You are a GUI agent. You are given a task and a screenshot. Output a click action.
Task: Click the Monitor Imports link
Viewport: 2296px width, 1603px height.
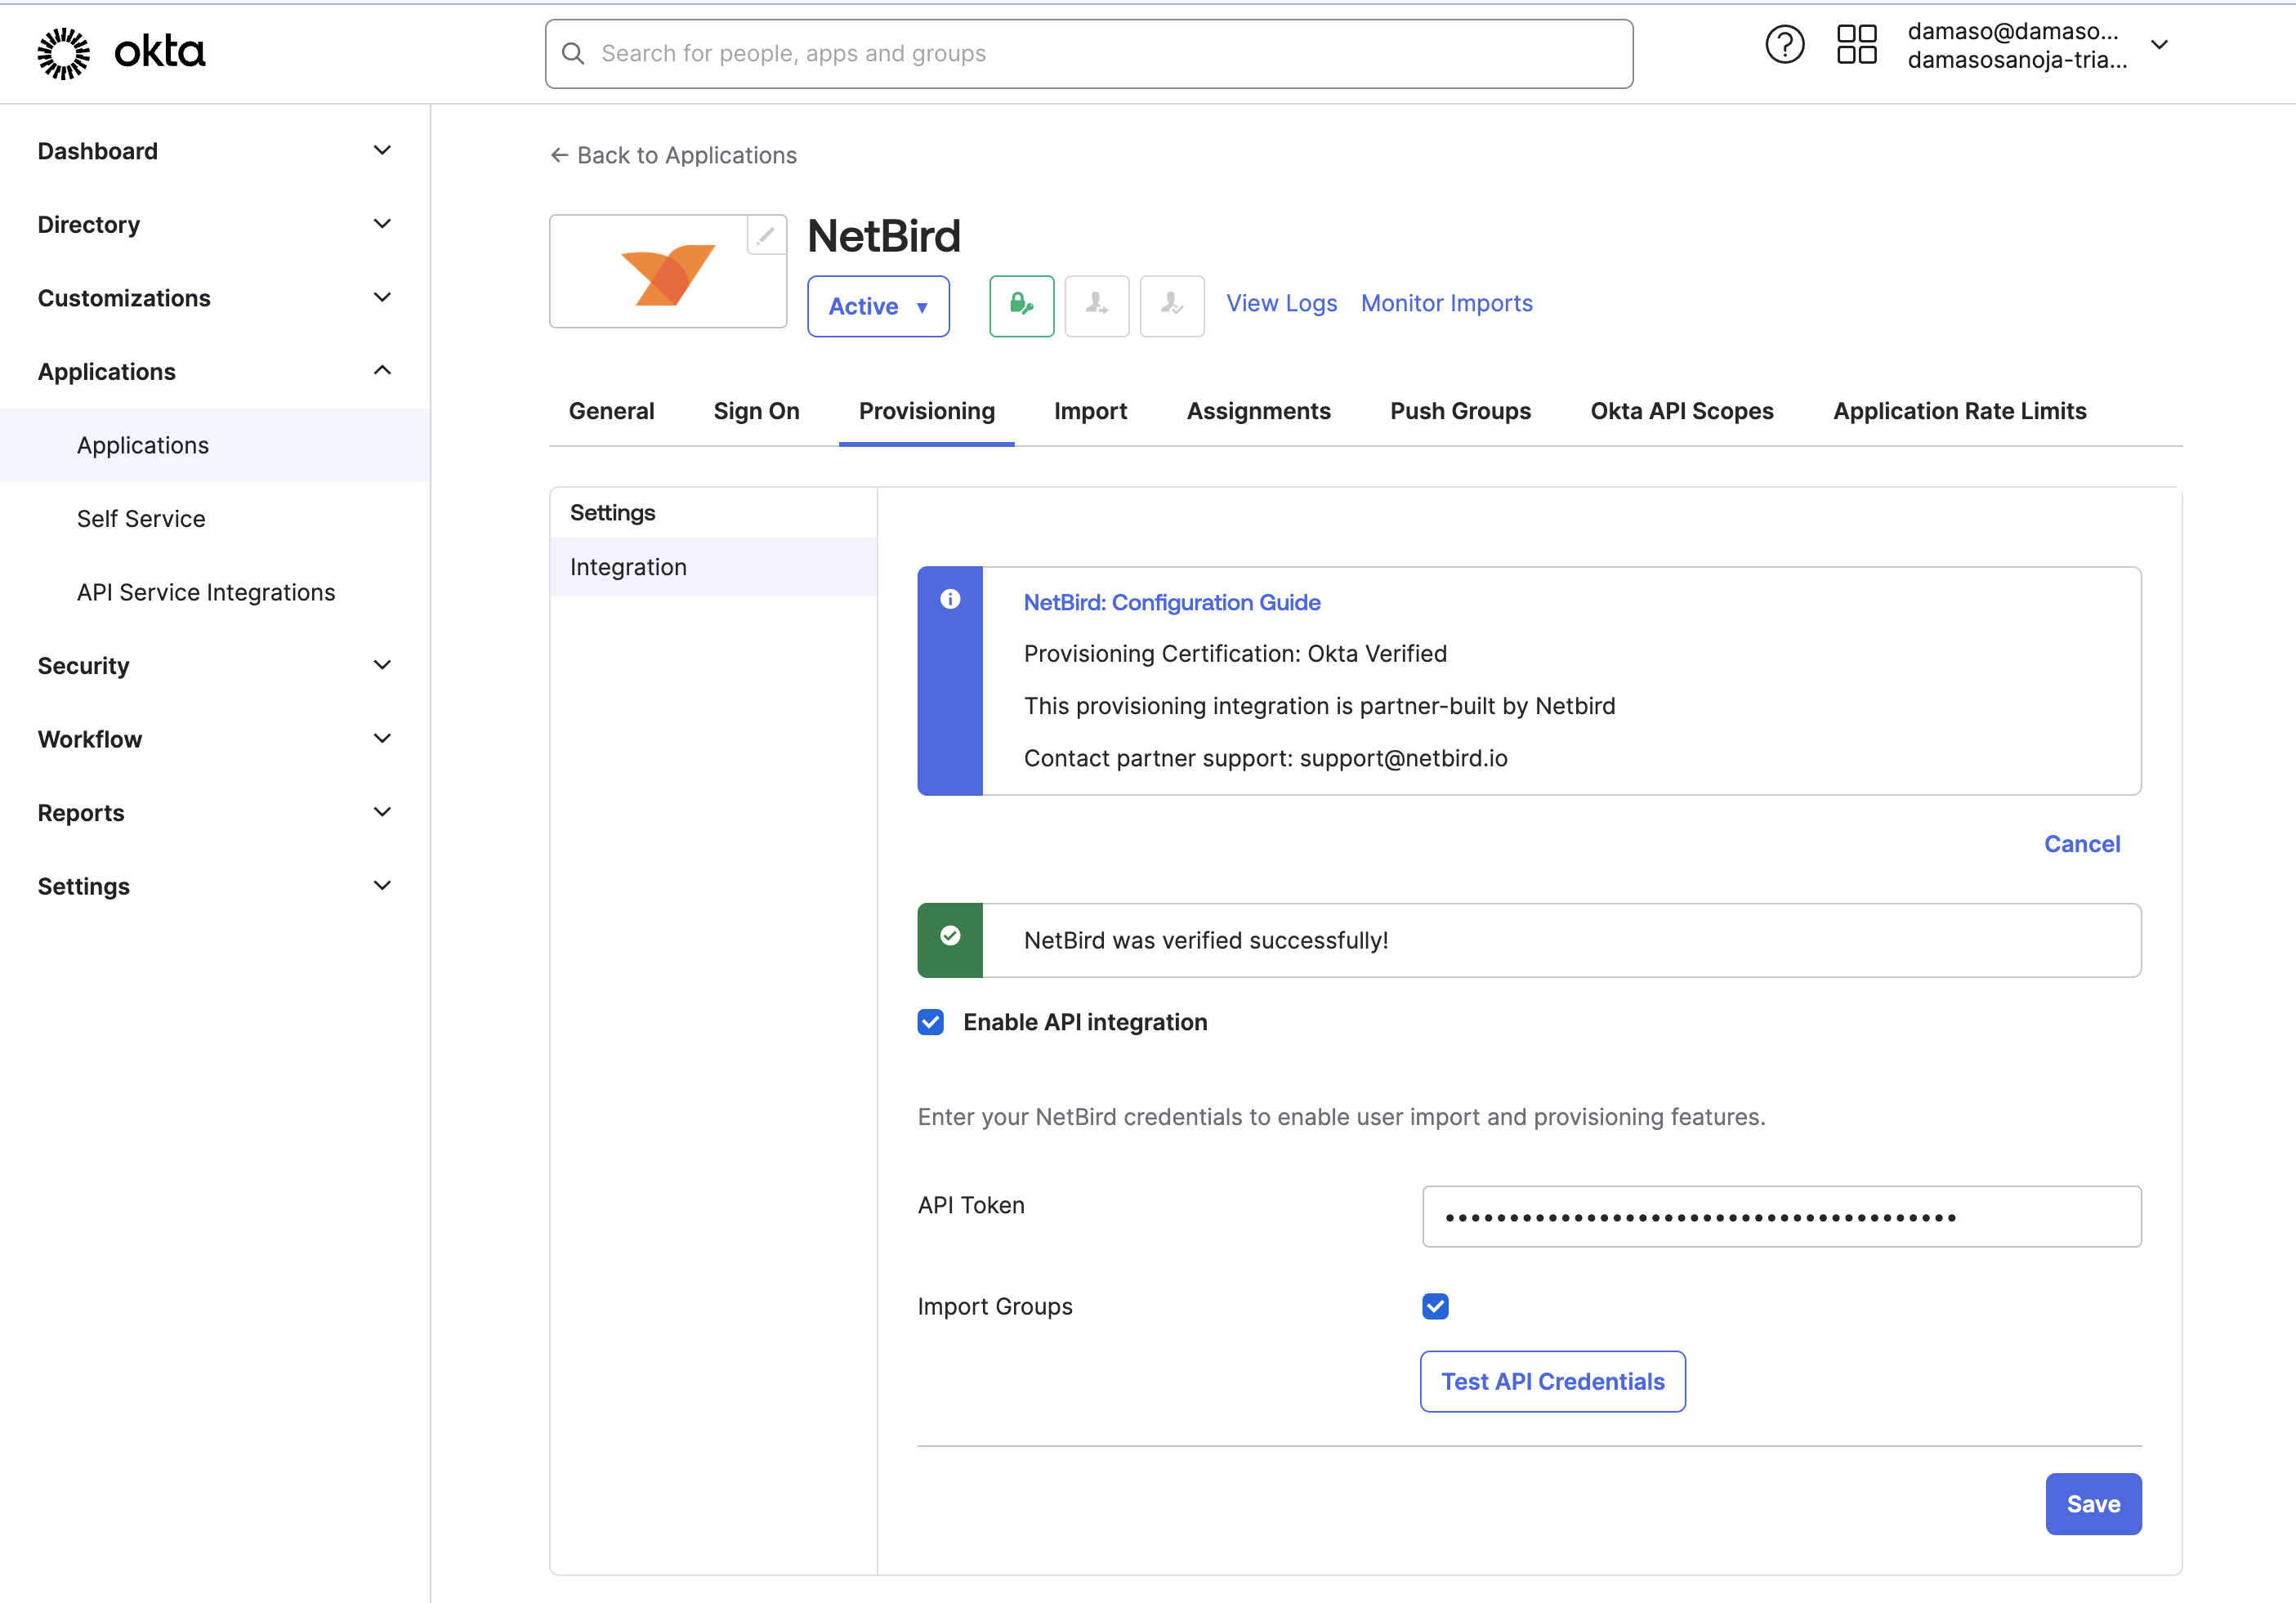coord(1446,303)
